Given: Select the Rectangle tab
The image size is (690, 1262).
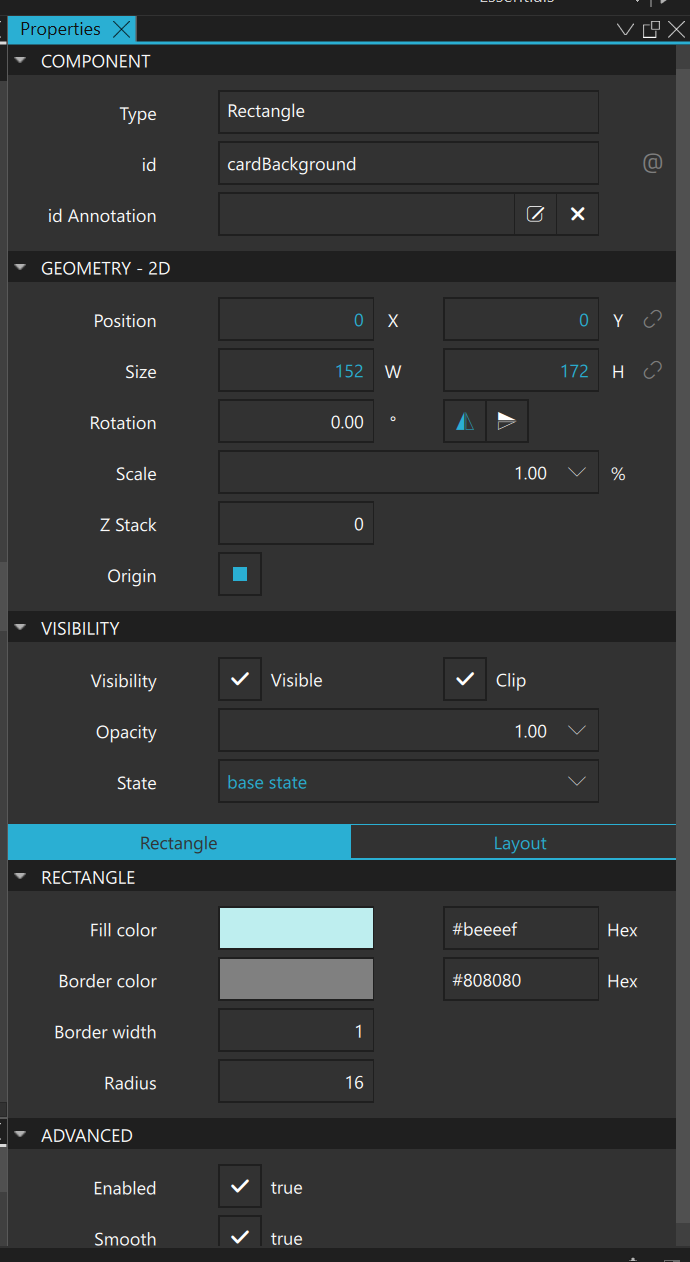Looking at the screenshot, I should coord(179,843).
